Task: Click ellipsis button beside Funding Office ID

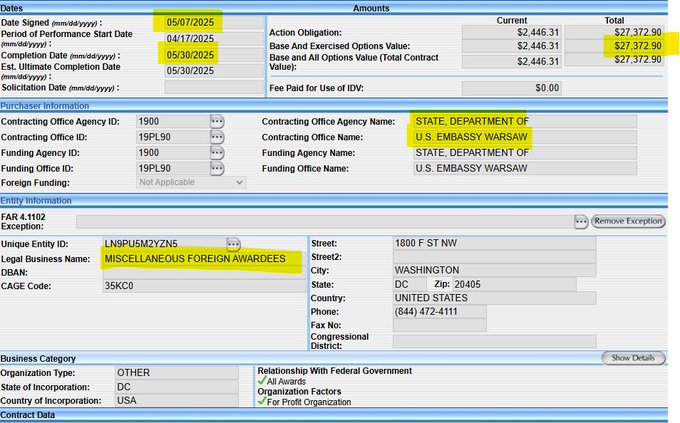Action: (x=217, y=168)
